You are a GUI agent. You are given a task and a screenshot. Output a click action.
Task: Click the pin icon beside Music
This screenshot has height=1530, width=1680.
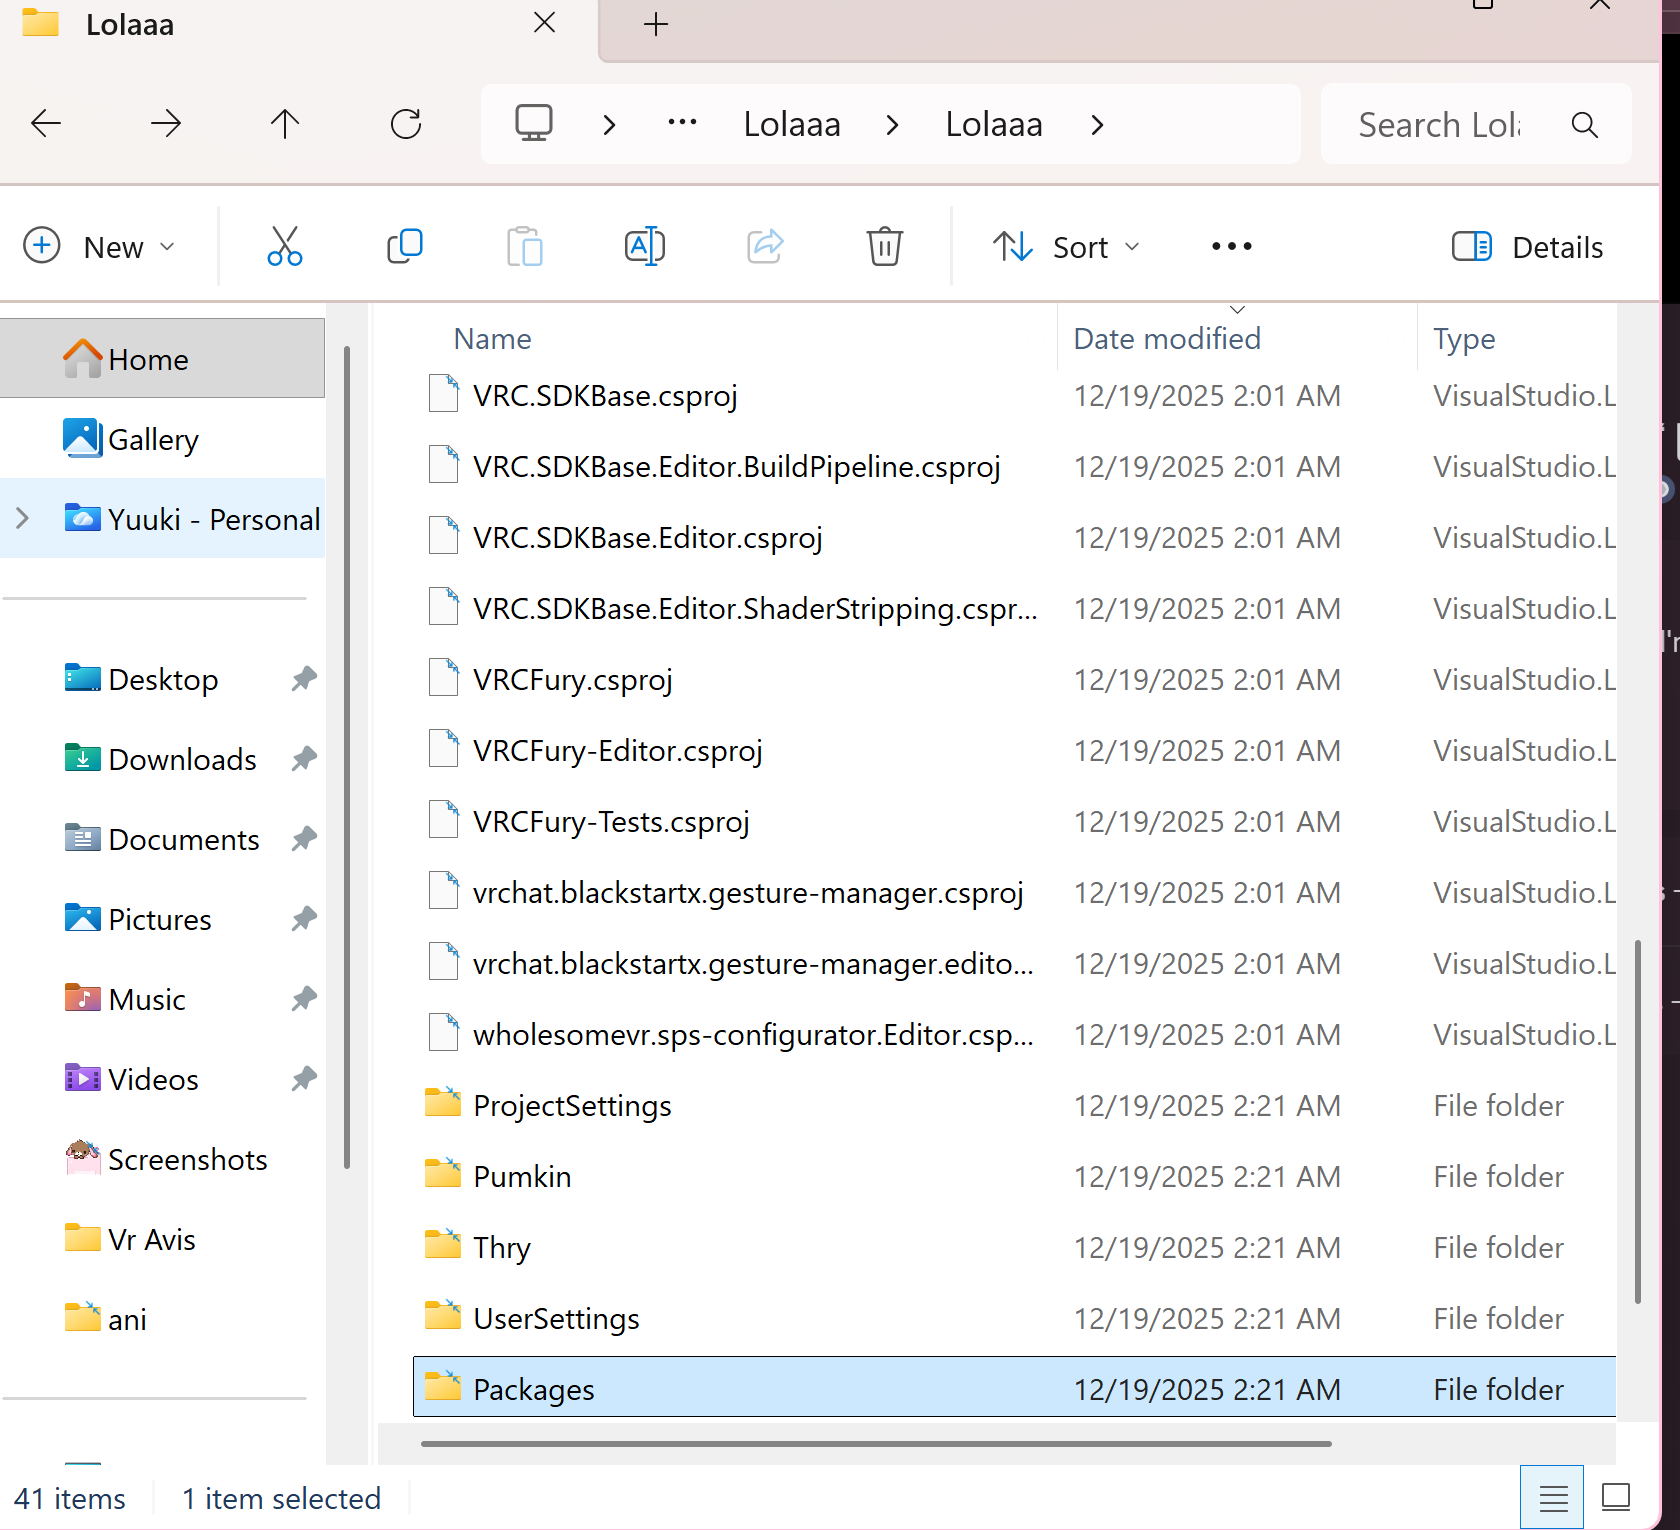click(x=304, y=999)
